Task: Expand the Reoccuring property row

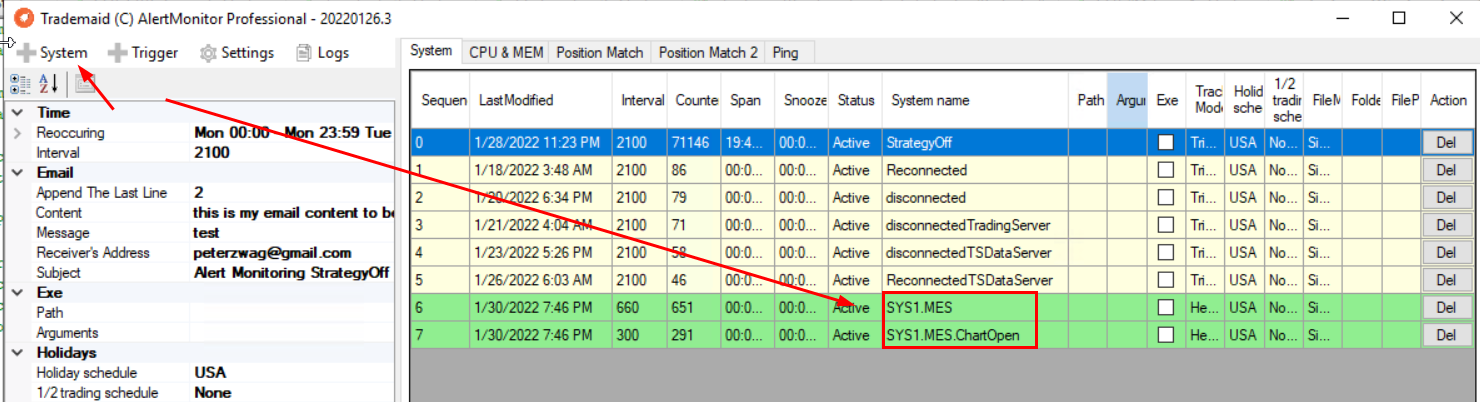Action: click(17, 133)
